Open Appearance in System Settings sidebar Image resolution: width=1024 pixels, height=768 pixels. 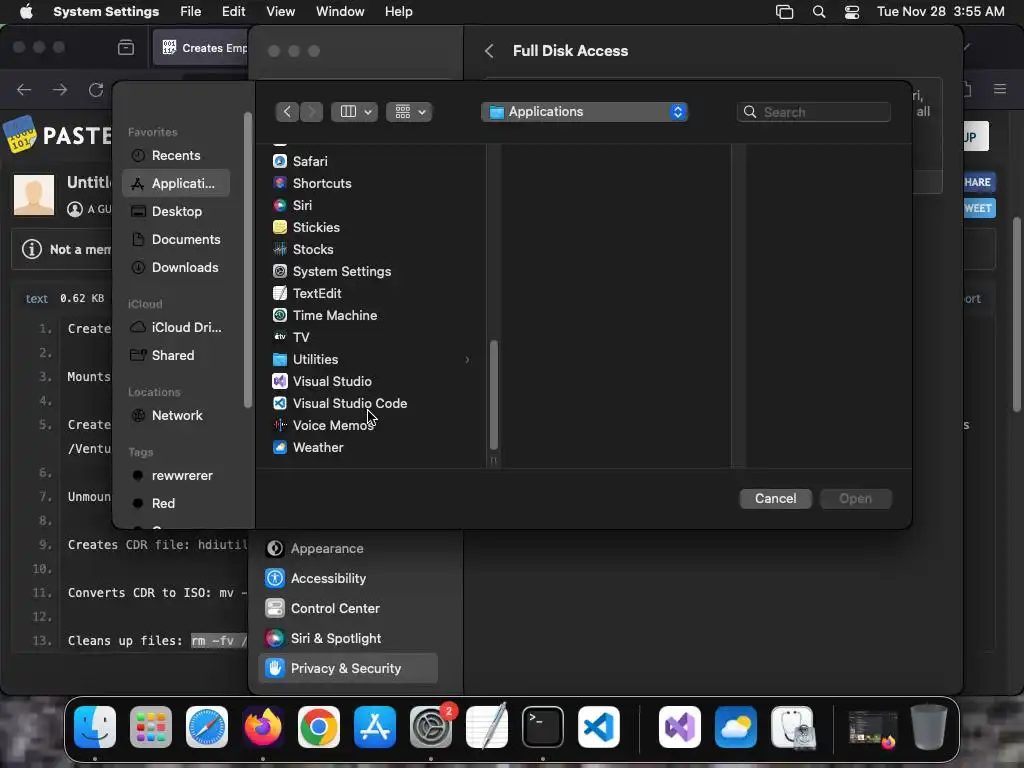point(348,549)
